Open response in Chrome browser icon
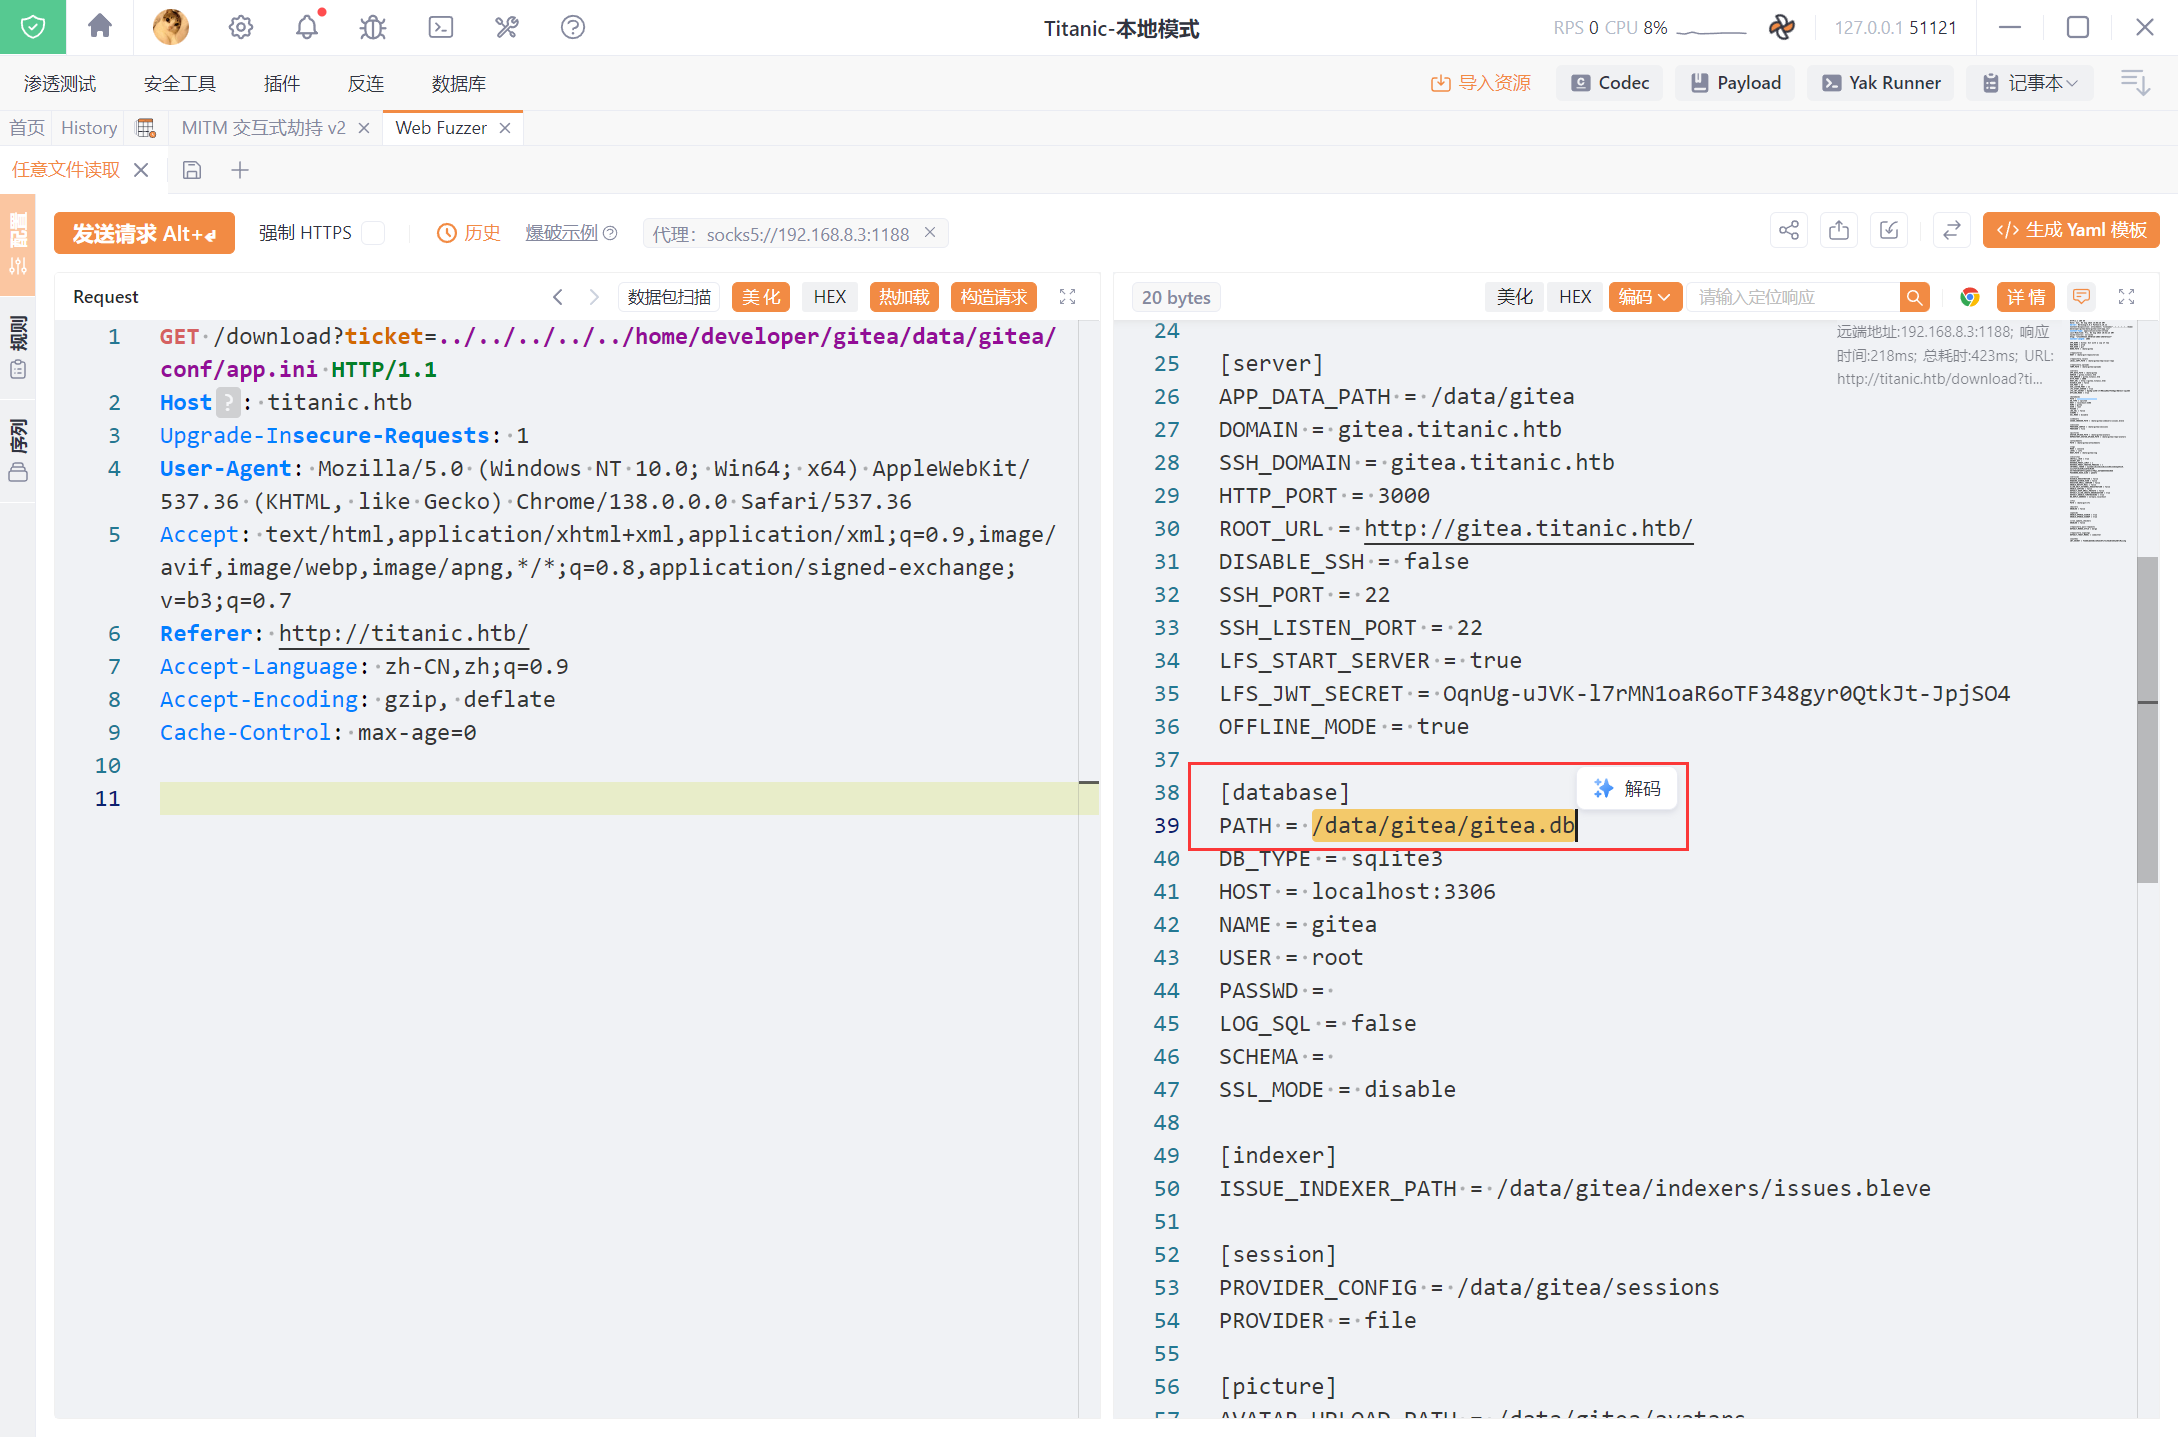Image resolution: width=2178 pixels, height=1437 pixels. [1969, 297]
